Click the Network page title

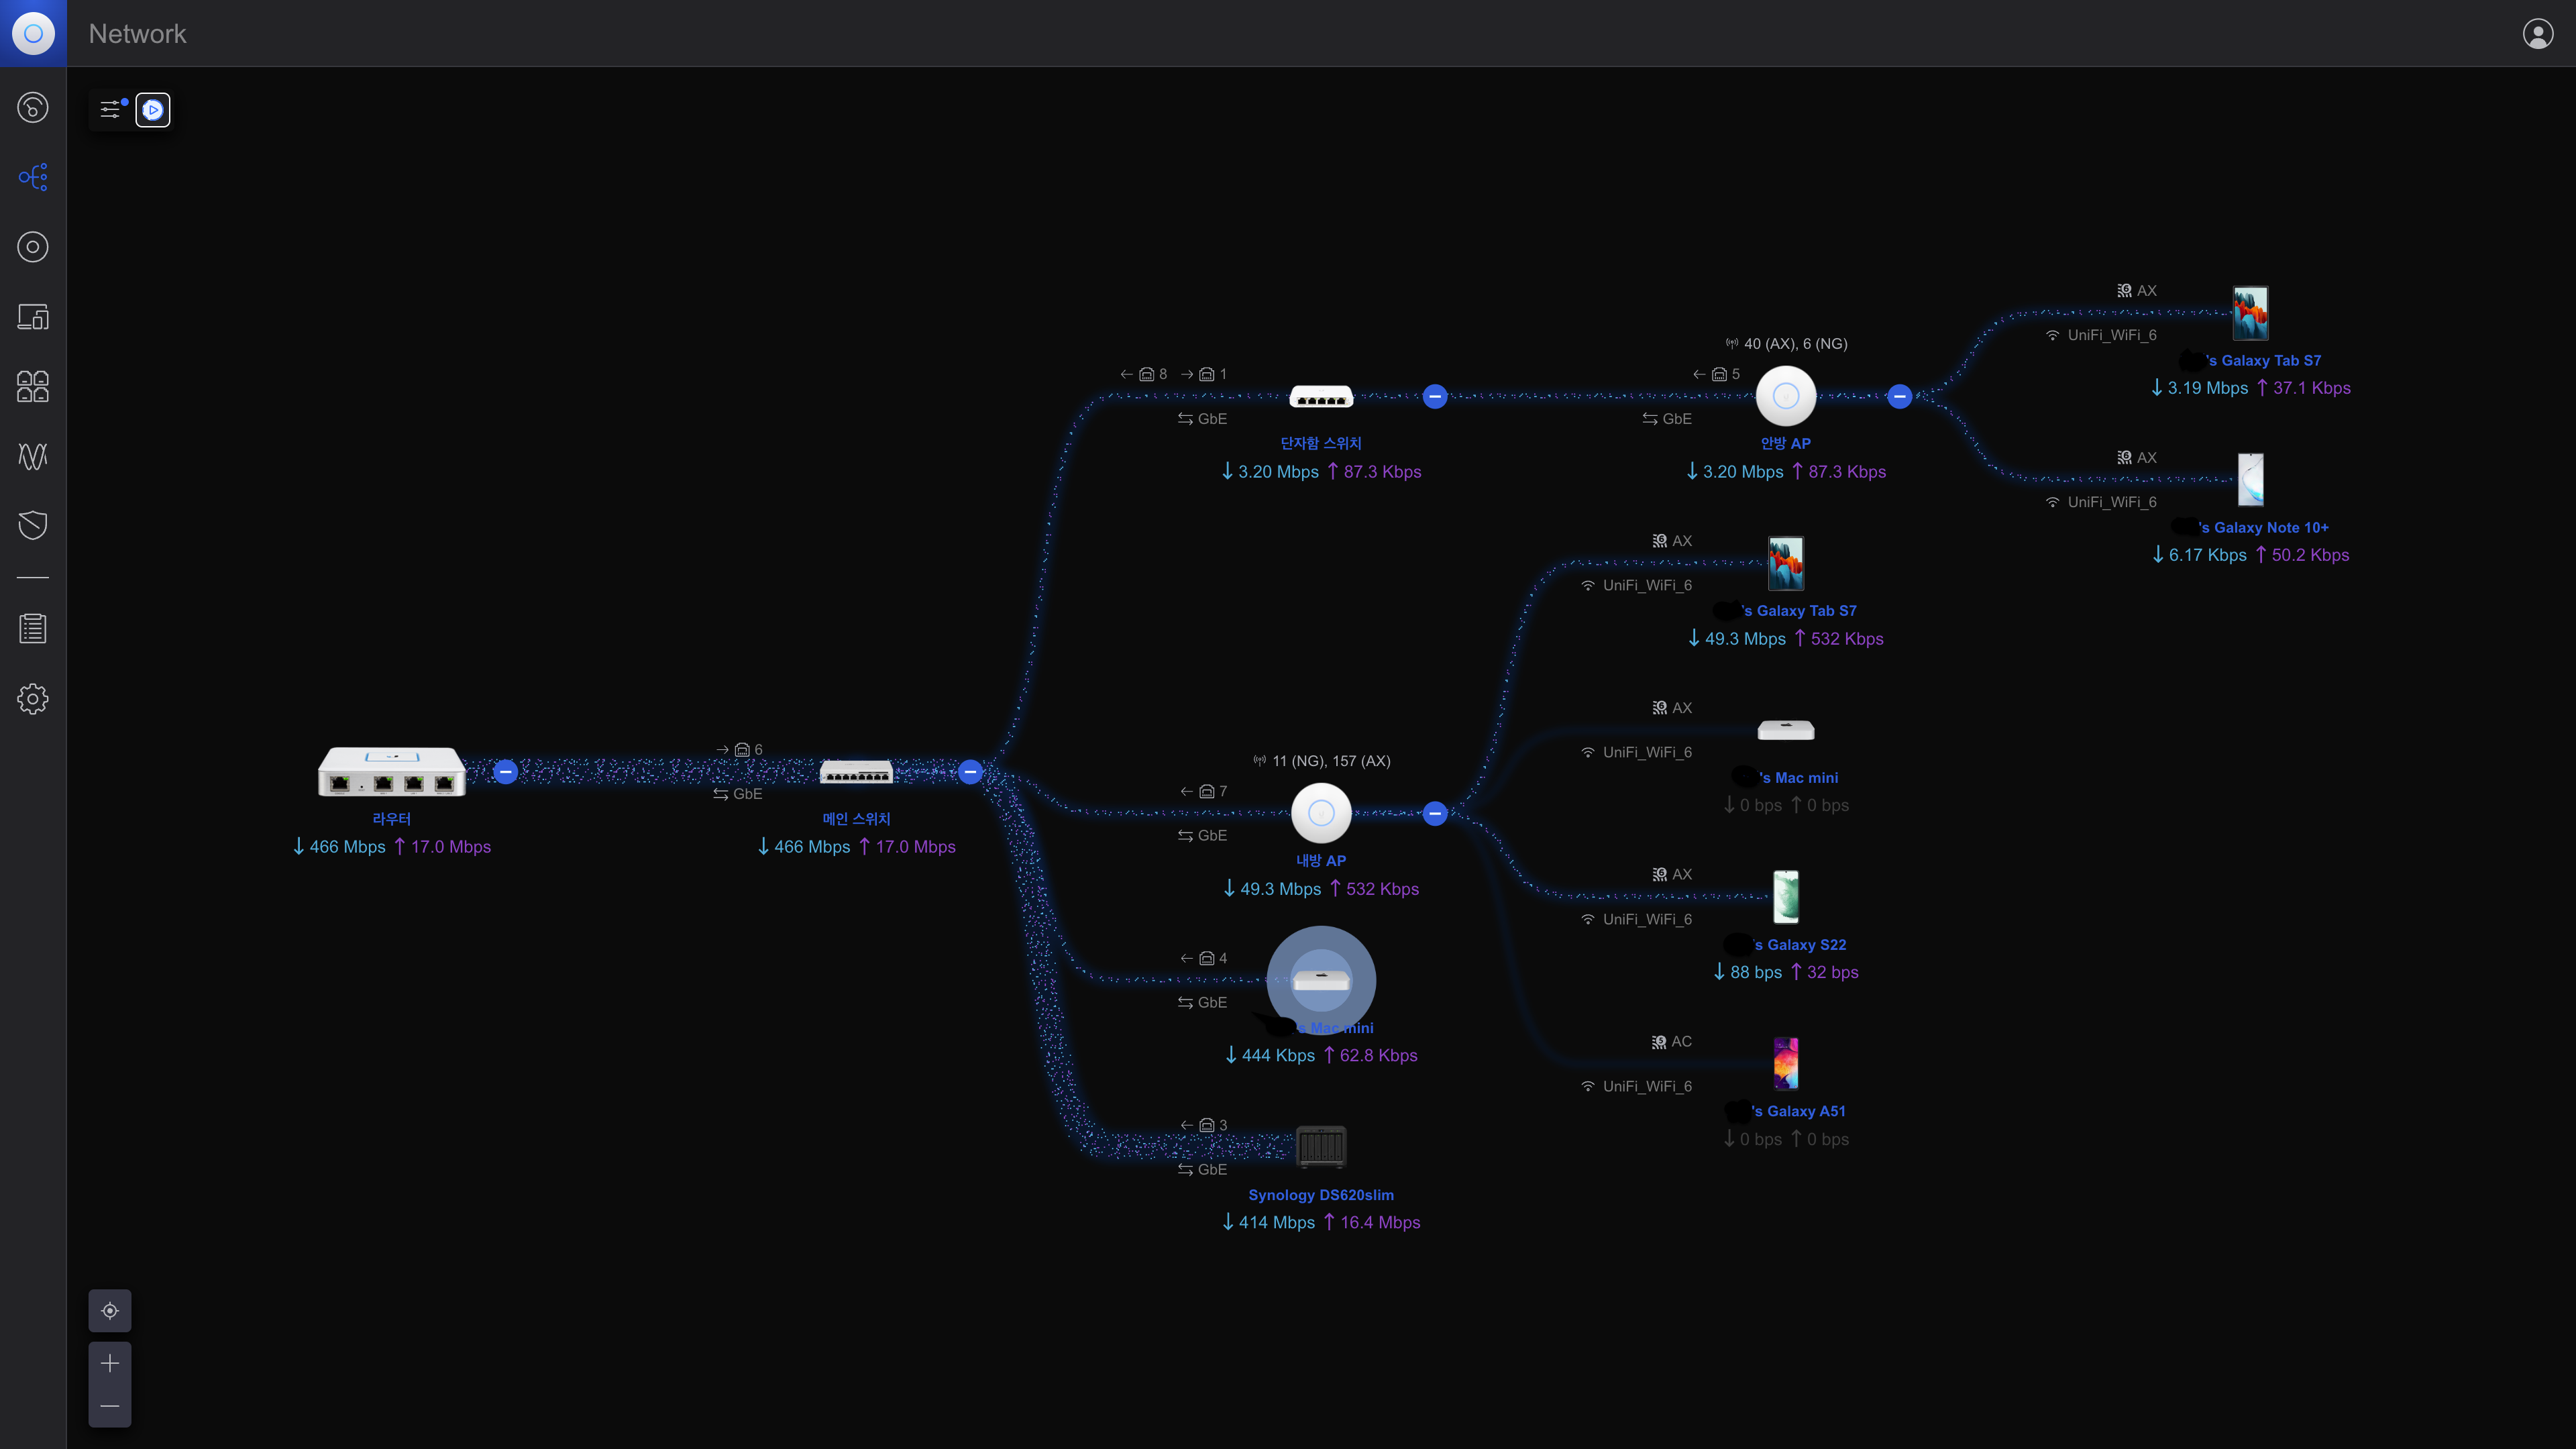pos(137,34)
